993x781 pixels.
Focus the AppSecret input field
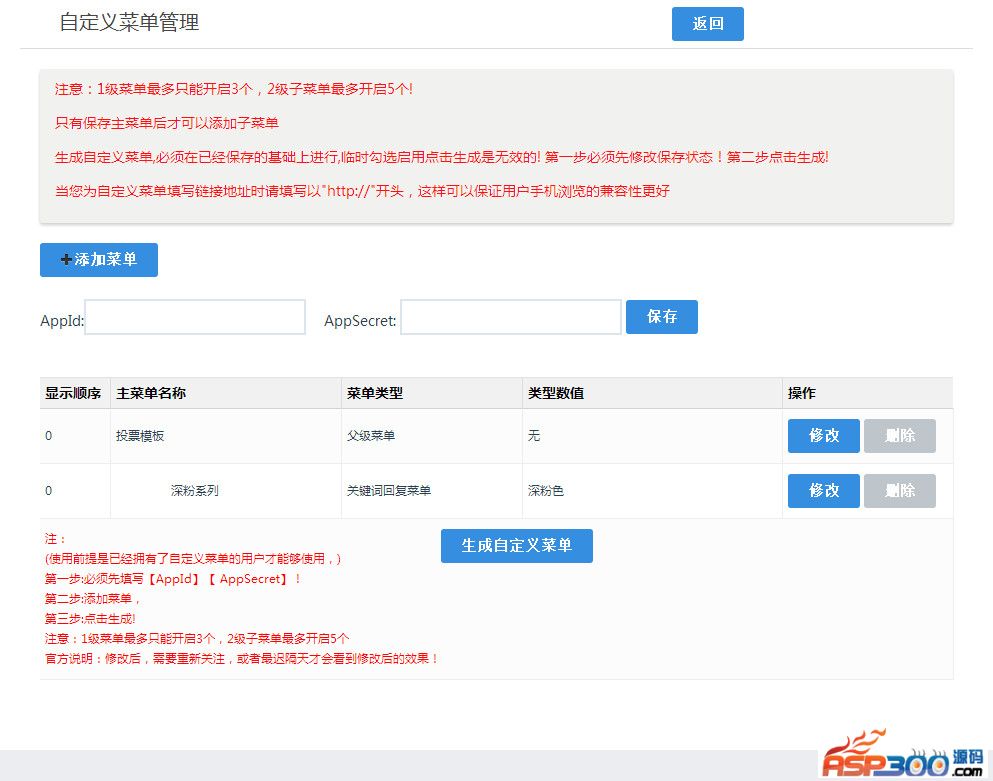[510, 317]
